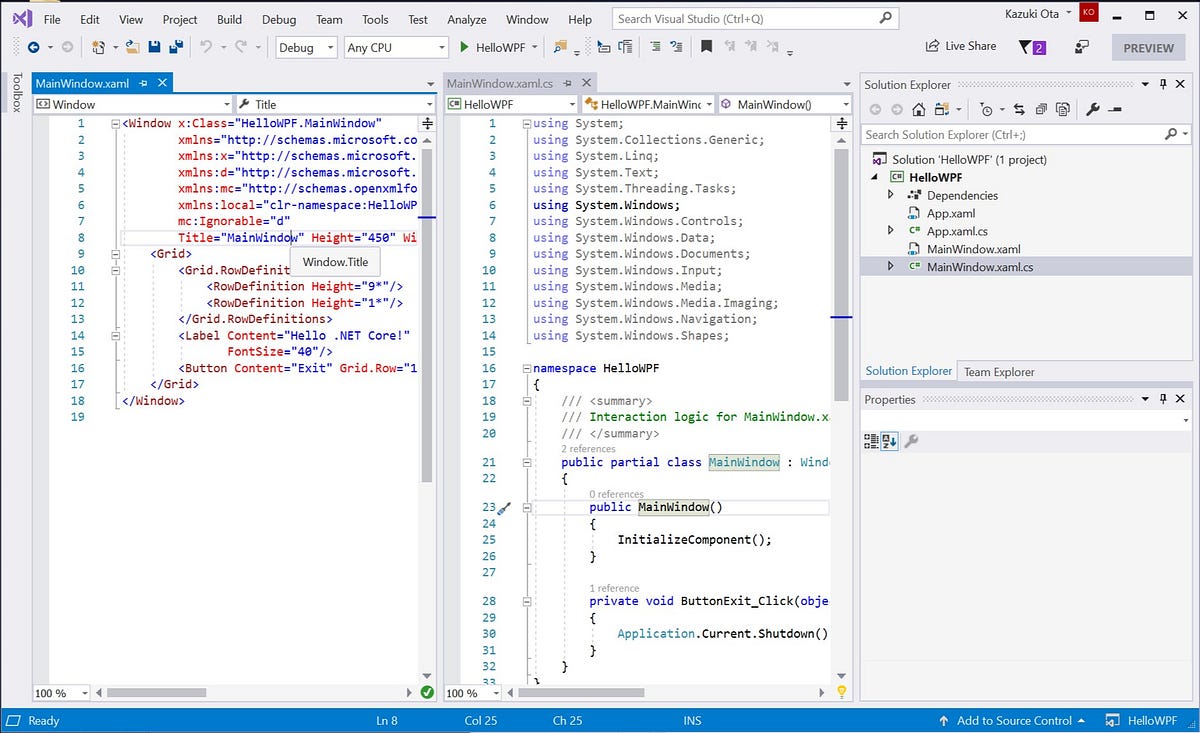
Task: Switch to the Team Explorer tab
Action: [x=998, y=371]
